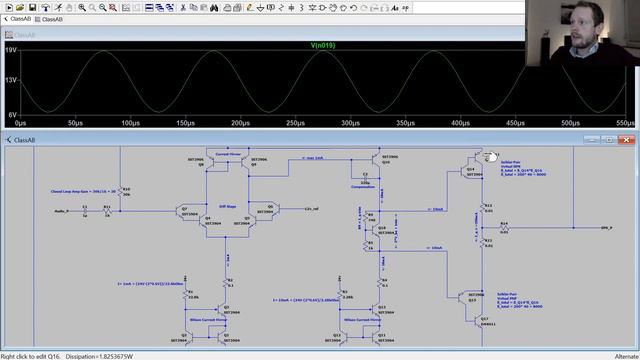640x360 pixels.
Task: Minimize the ClassAB schematic child window
Action: [591, 140]
